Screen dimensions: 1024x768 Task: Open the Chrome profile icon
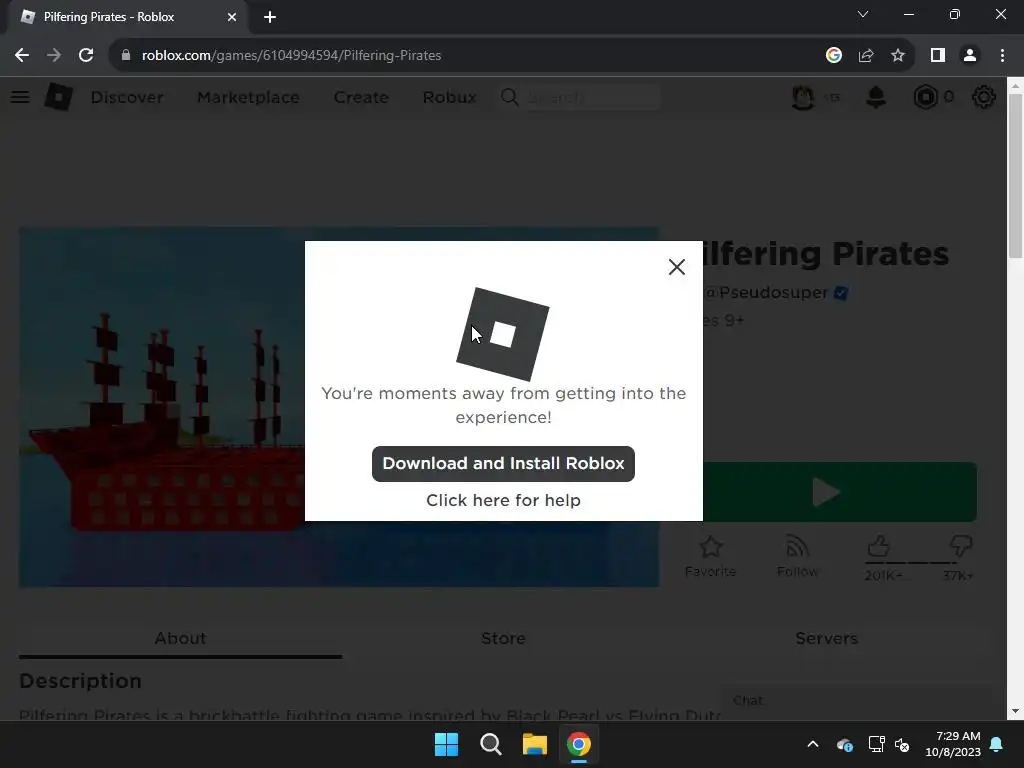(x=970, y=56)
